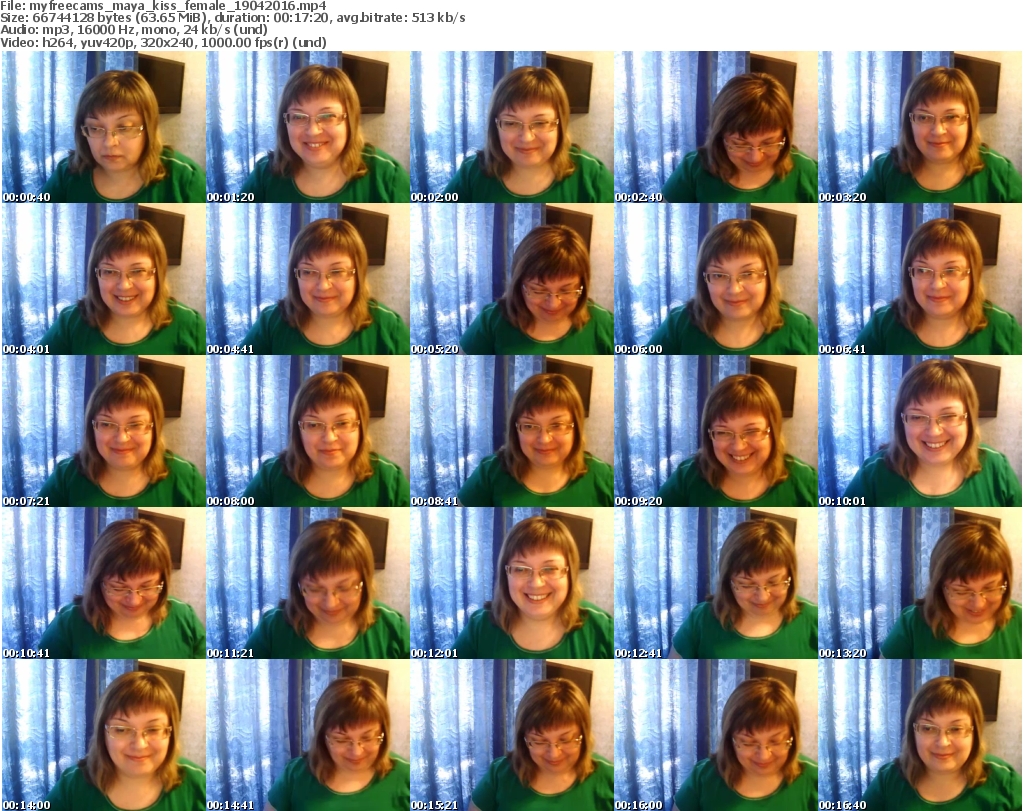The height and width of the screenshot is (811, 1024).
Task: Choose the frame marked 00:12:01
Action: tap(512, 583)
